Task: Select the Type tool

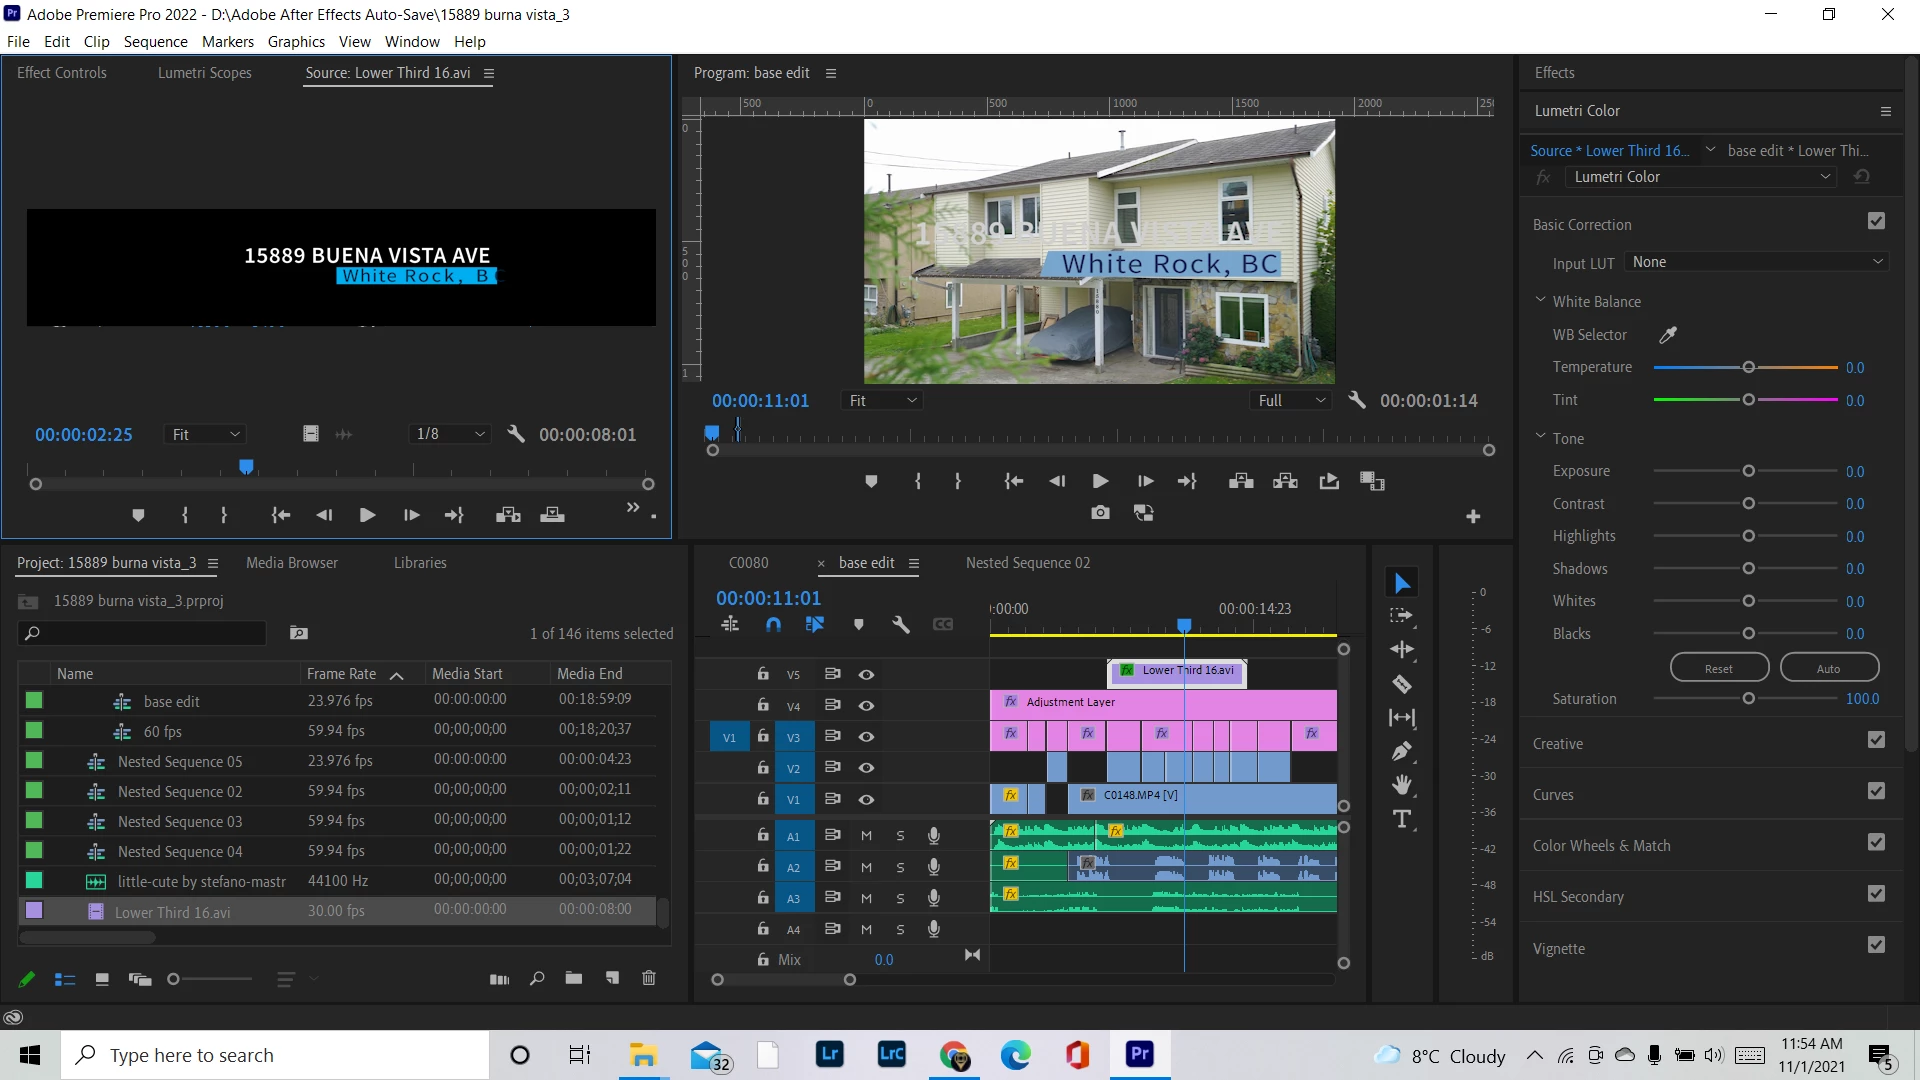Action: click(1402, 819)
